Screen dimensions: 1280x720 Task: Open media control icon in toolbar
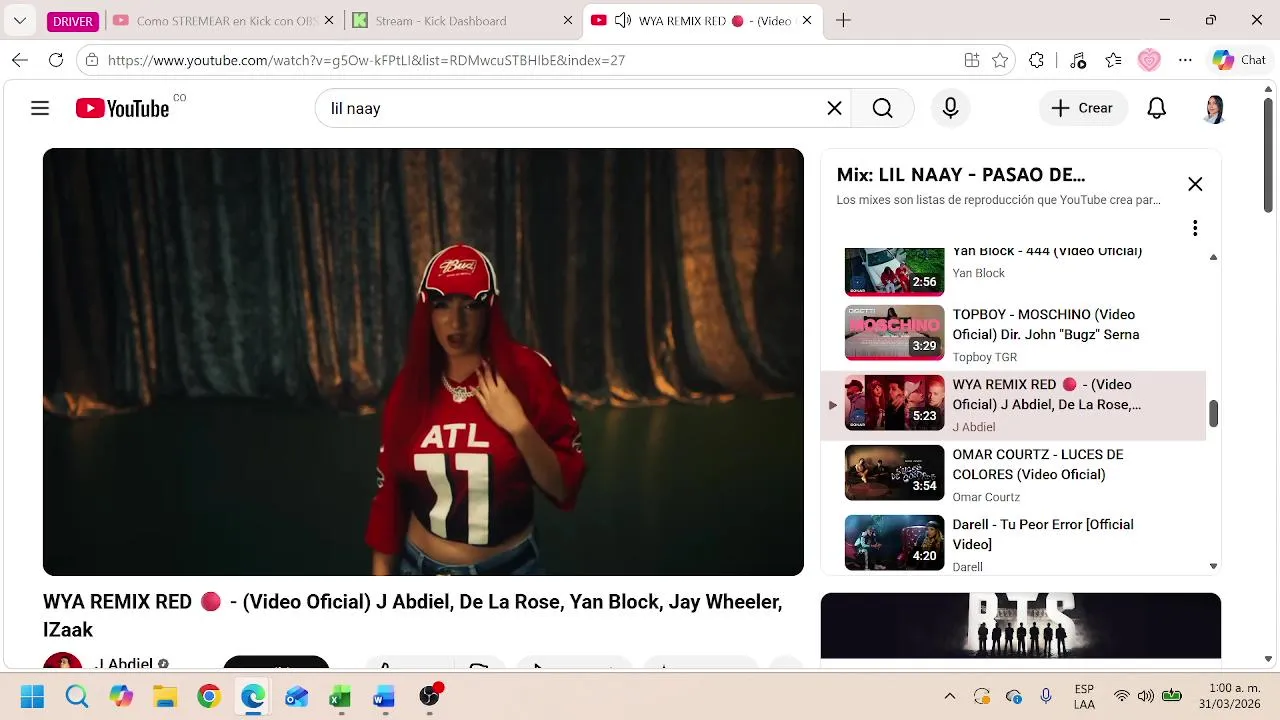click(1077, 60)
